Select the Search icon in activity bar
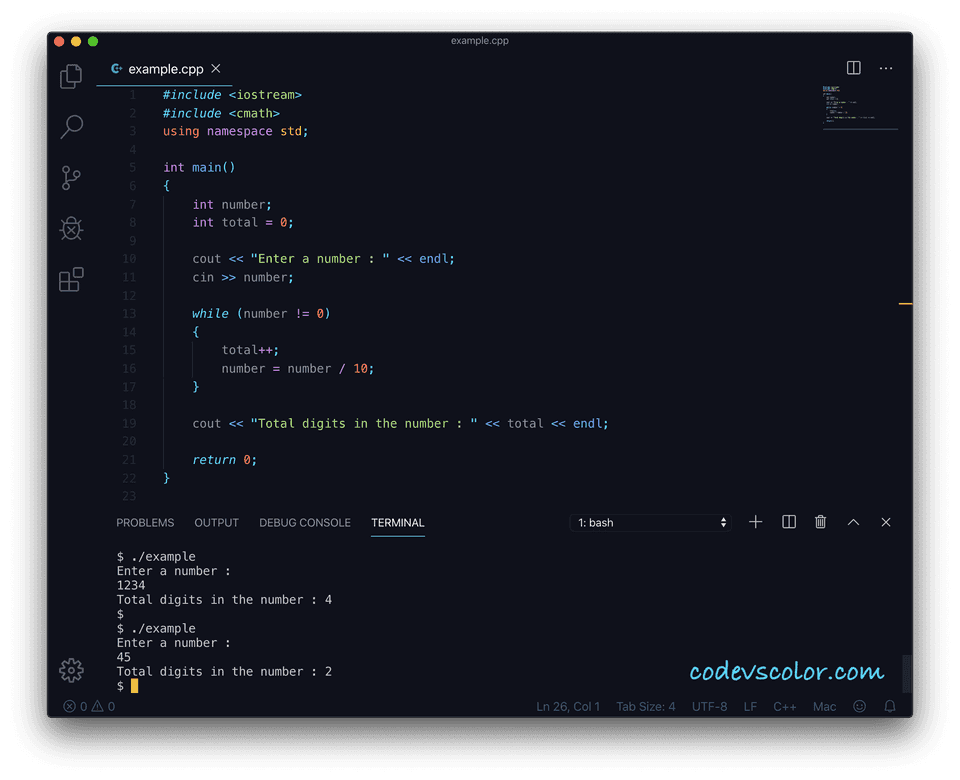960x780 pixels. tap(70, 127)
